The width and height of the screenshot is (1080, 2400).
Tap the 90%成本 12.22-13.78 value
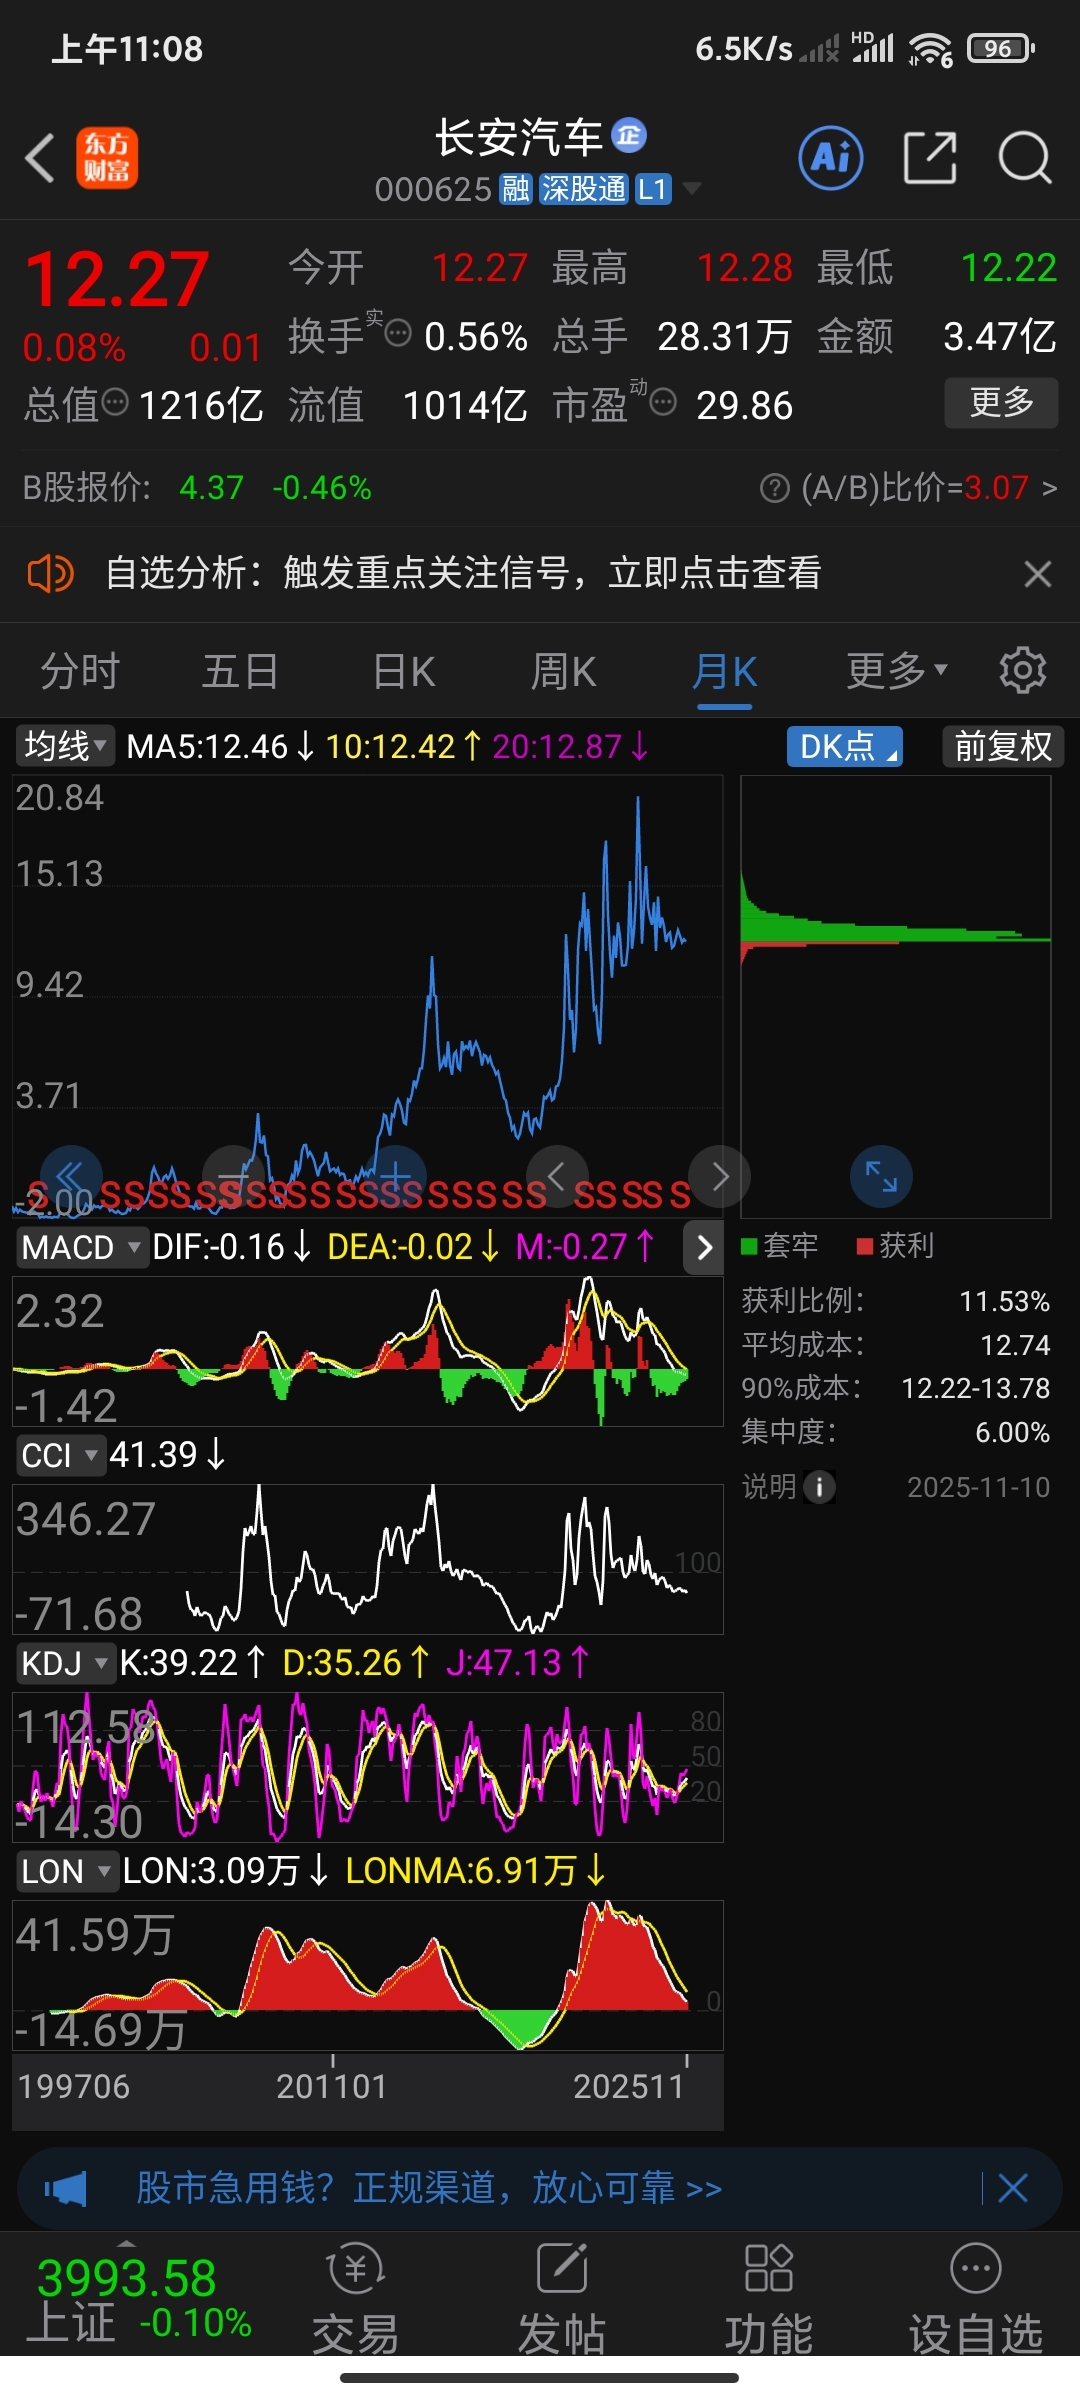coord(975,1388)
